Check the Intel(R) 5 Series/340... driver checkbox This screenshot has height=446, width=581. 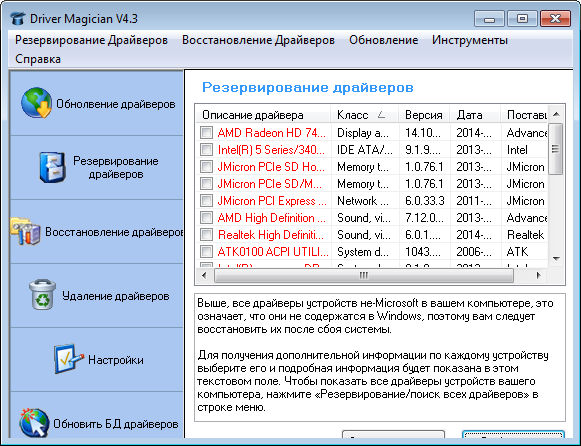coord(206,149)
